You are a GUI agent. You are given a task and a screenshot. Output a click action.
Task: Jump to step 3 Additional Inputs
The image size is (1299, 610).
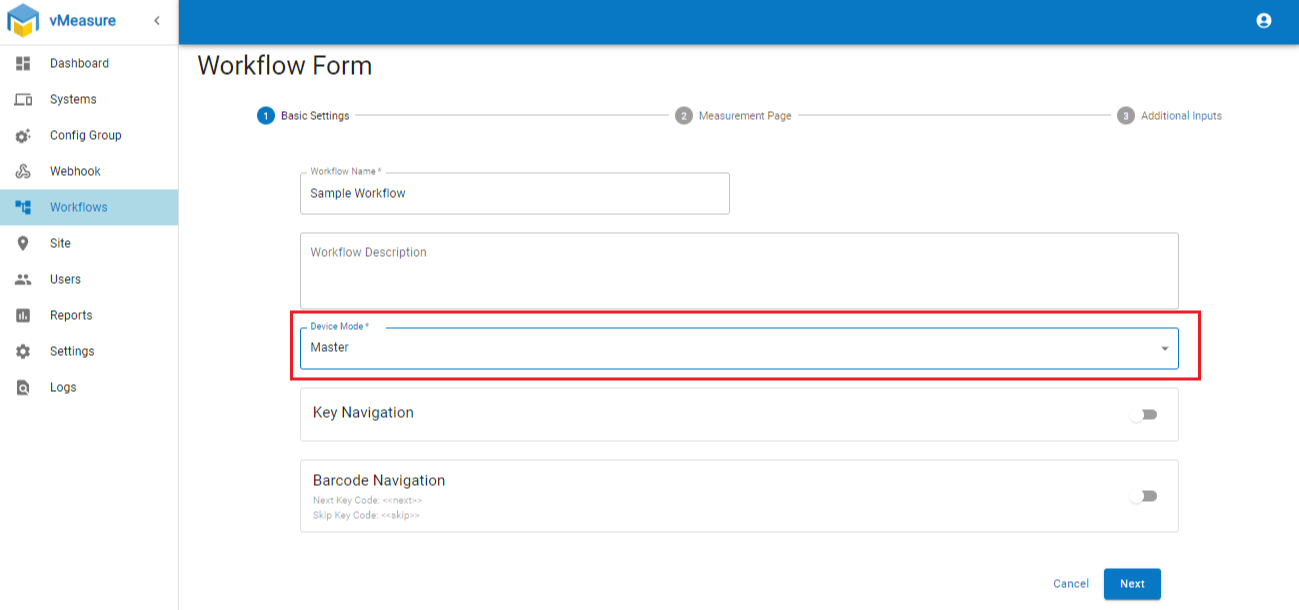[x=1169, y=116]
